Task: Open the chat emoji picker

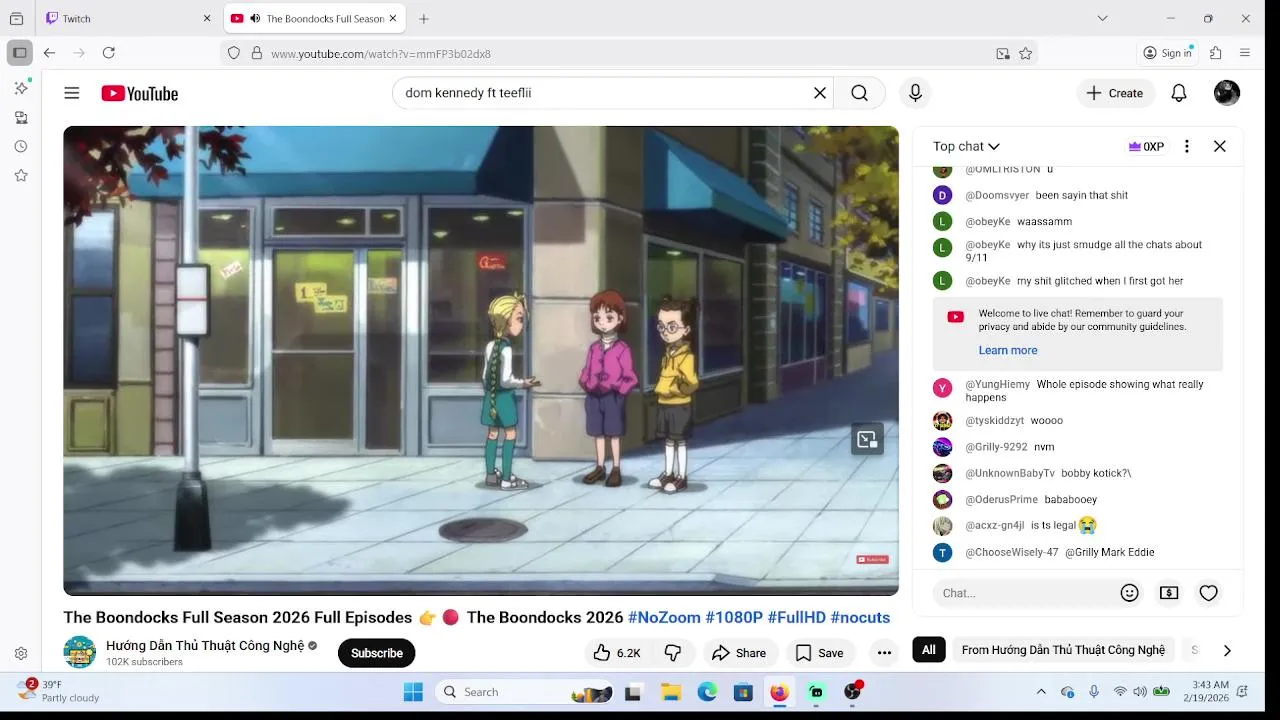Action: click(1130, 593)
